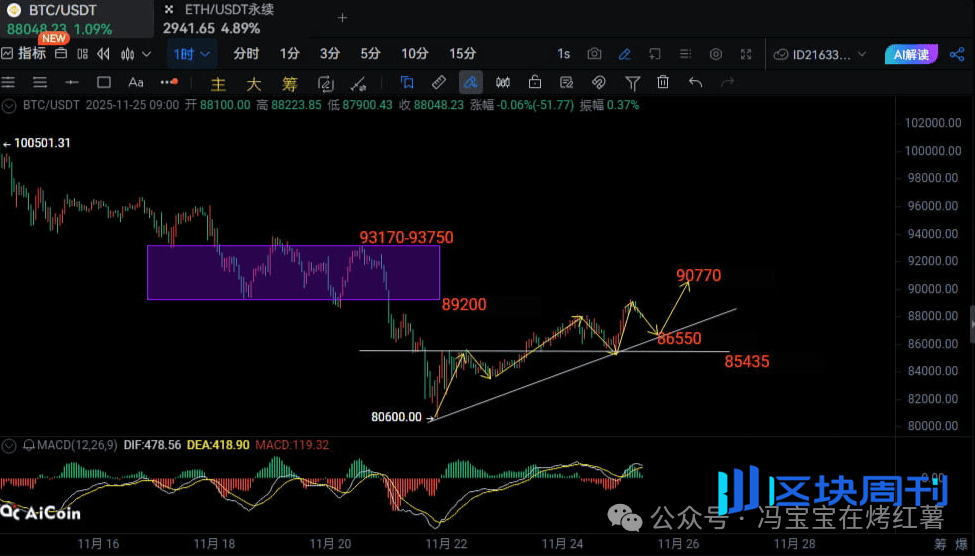Click the 100501.31 high price marker
This screenshot has height=556, width=975.
(x=37, y=143)
